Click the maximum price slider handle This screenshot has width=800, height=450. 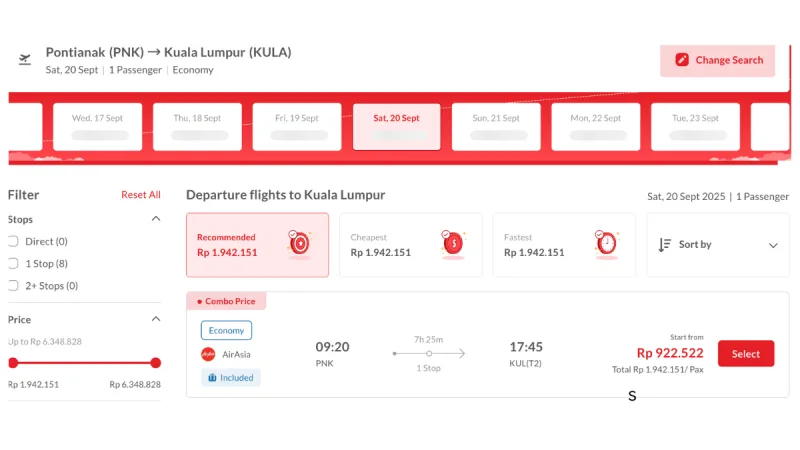[x=156, y=363]
